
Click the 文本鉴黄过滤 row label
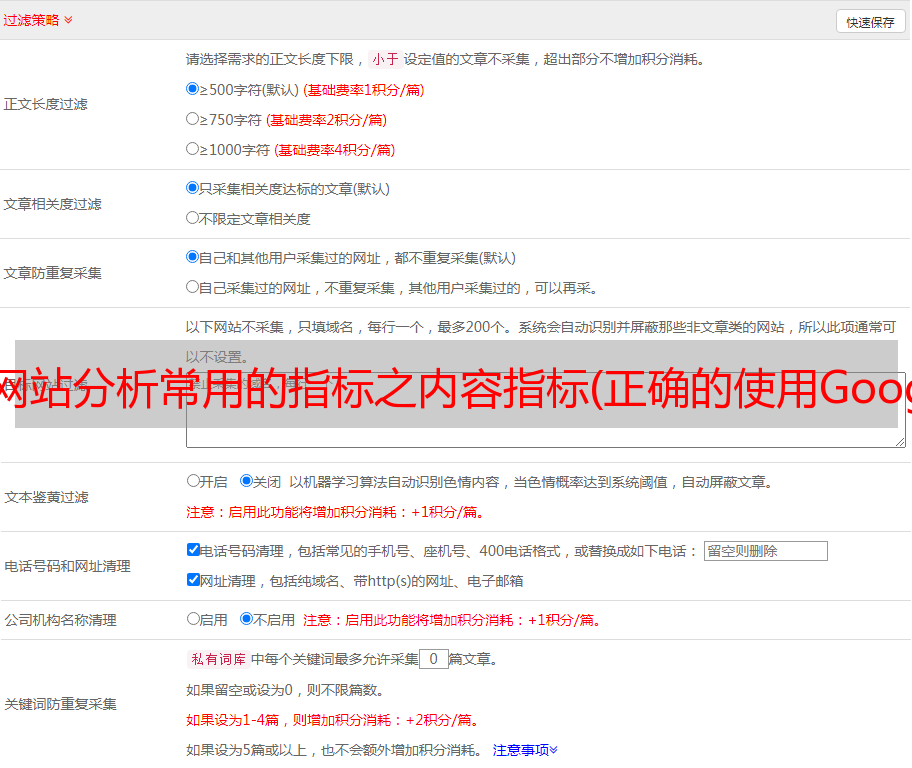pos(47,497)
